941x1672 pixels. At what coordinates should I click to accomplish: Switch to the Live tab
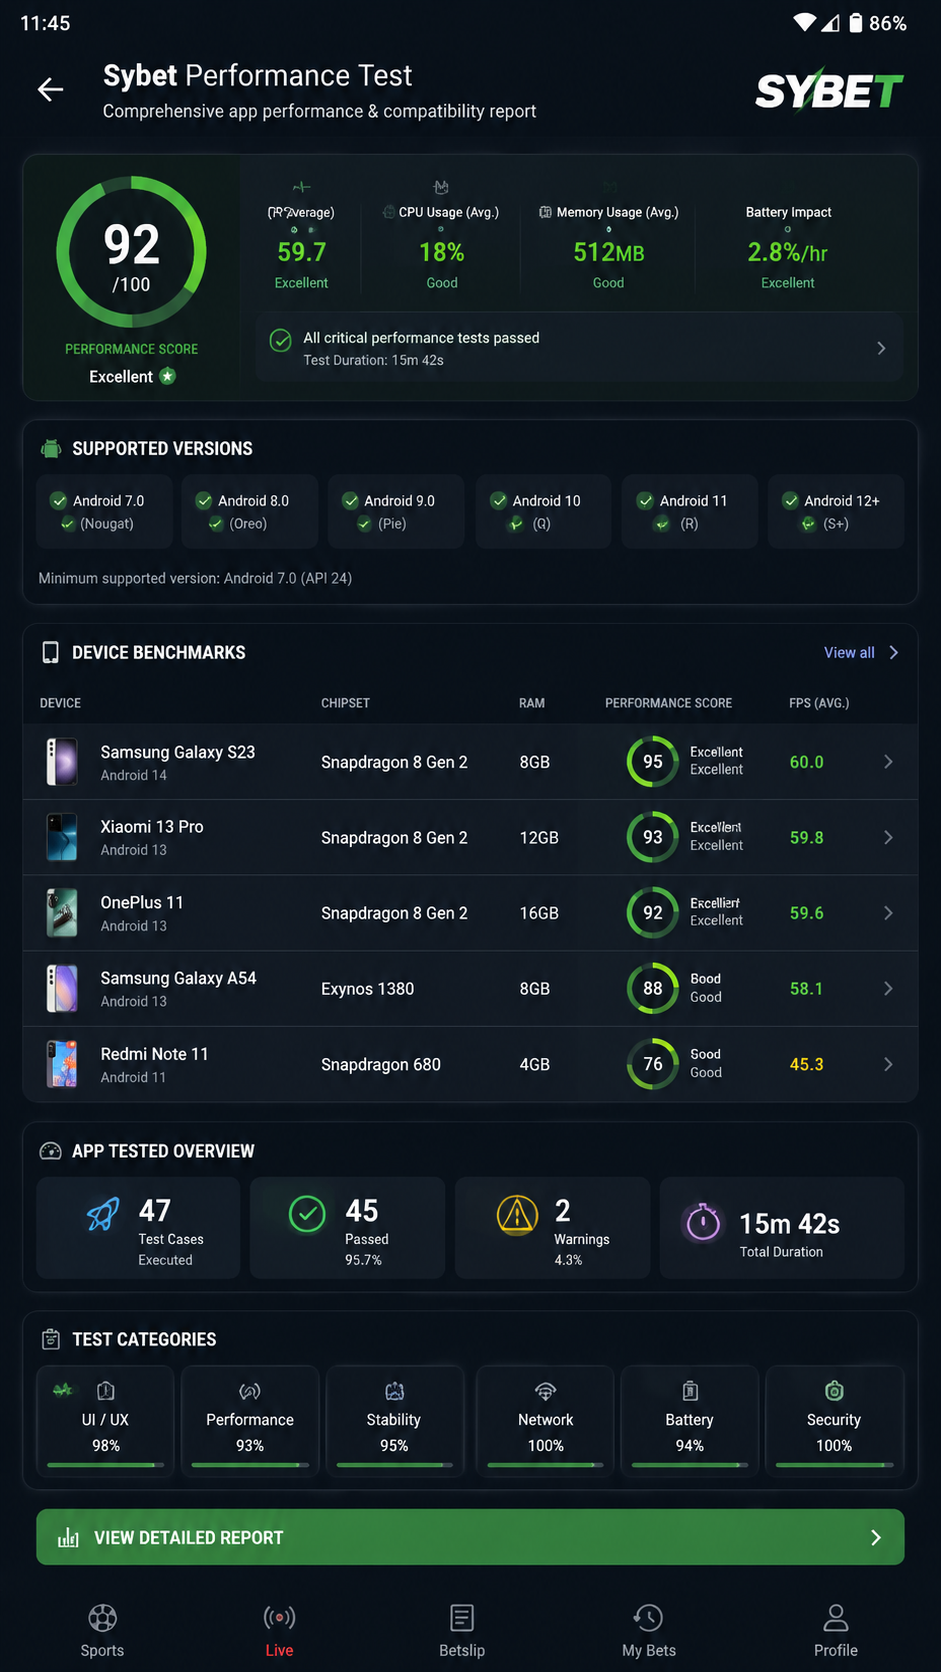click(x=279, y=1631)
